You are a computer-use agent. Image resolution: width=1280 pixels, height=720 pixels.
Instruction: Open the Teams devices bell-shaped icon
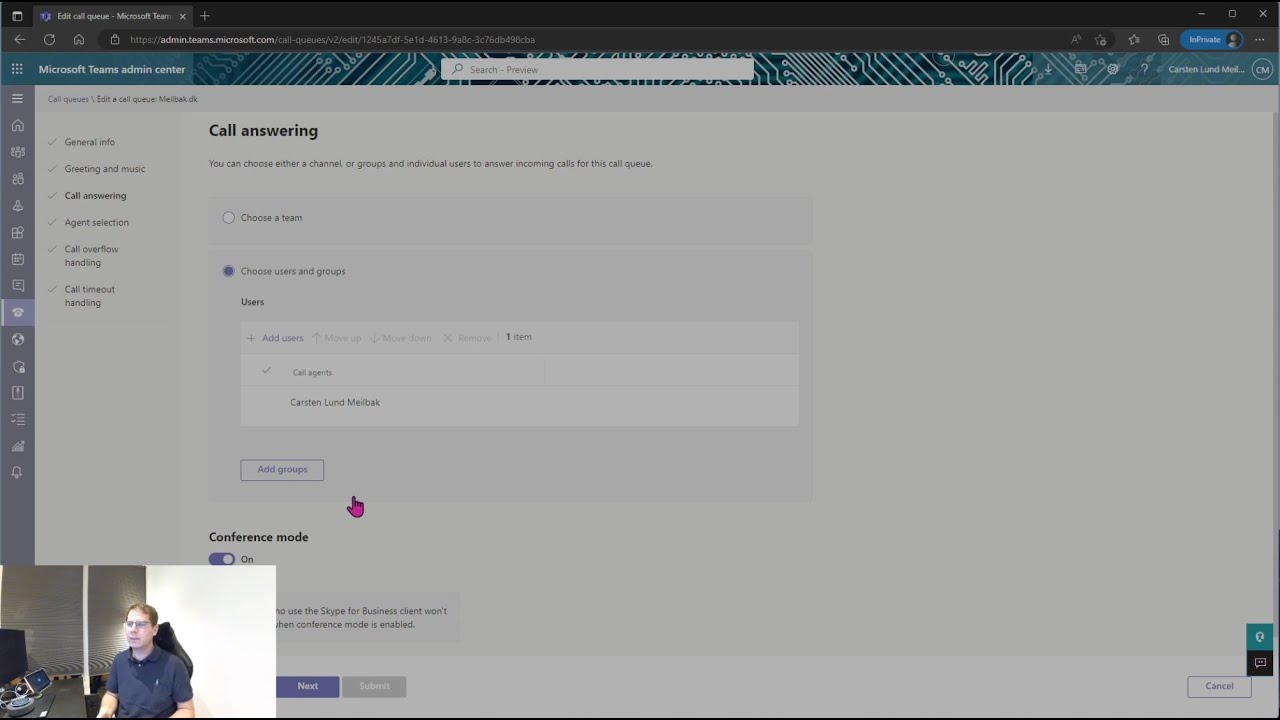point(17,206)
